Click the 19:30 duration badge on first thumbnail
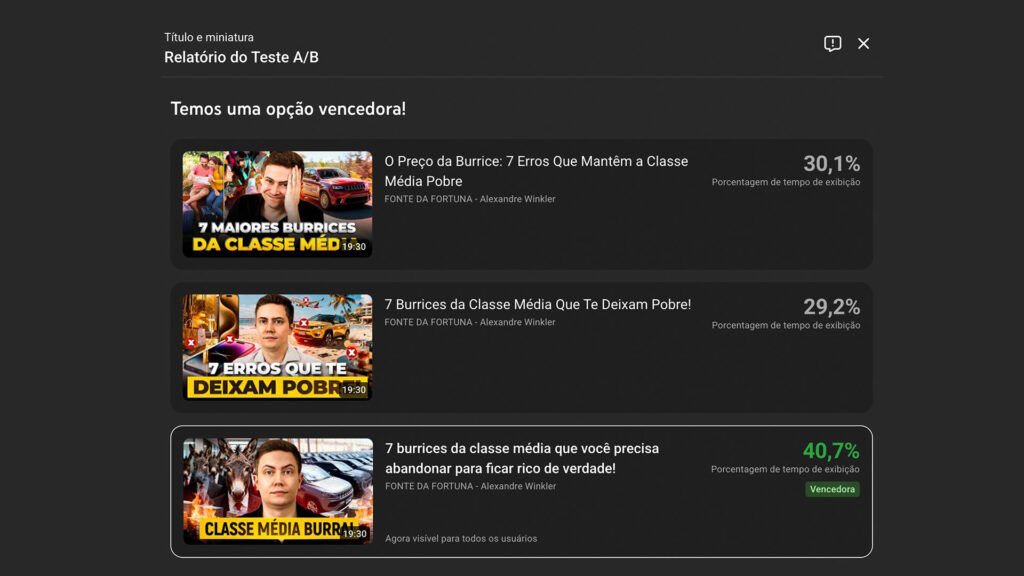Viewport: 1024px width, 576px height. (354, 246)
